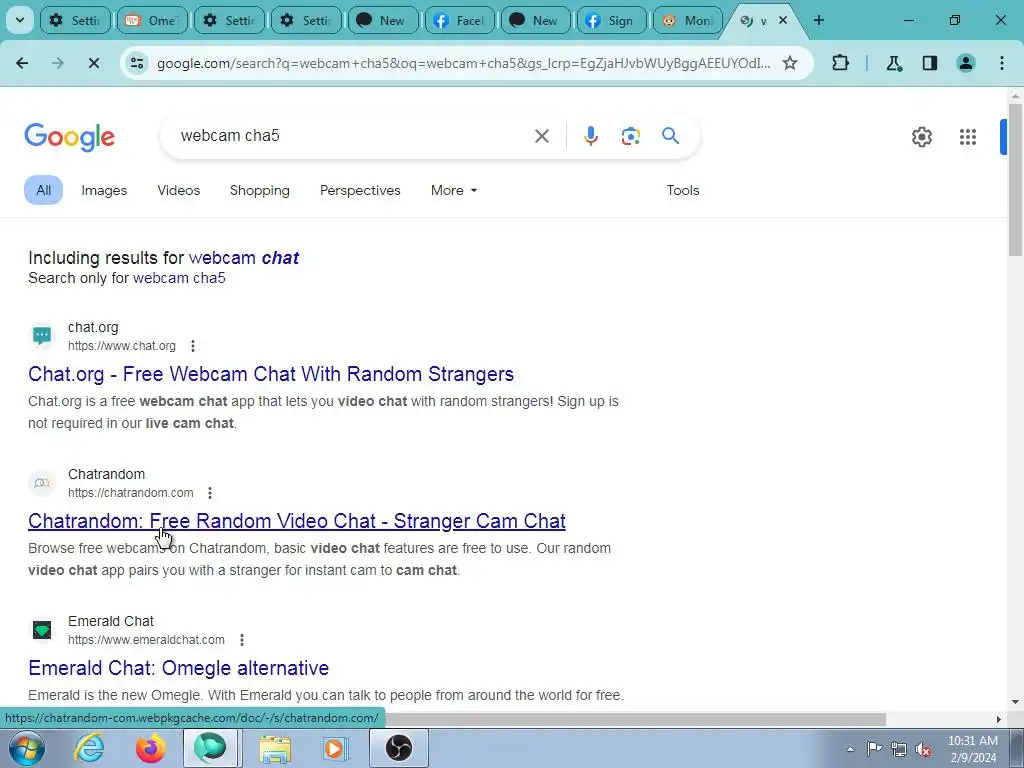1024x768 pixels.
Task: Open the Google apps grid
Action: (x=968, y=136)
